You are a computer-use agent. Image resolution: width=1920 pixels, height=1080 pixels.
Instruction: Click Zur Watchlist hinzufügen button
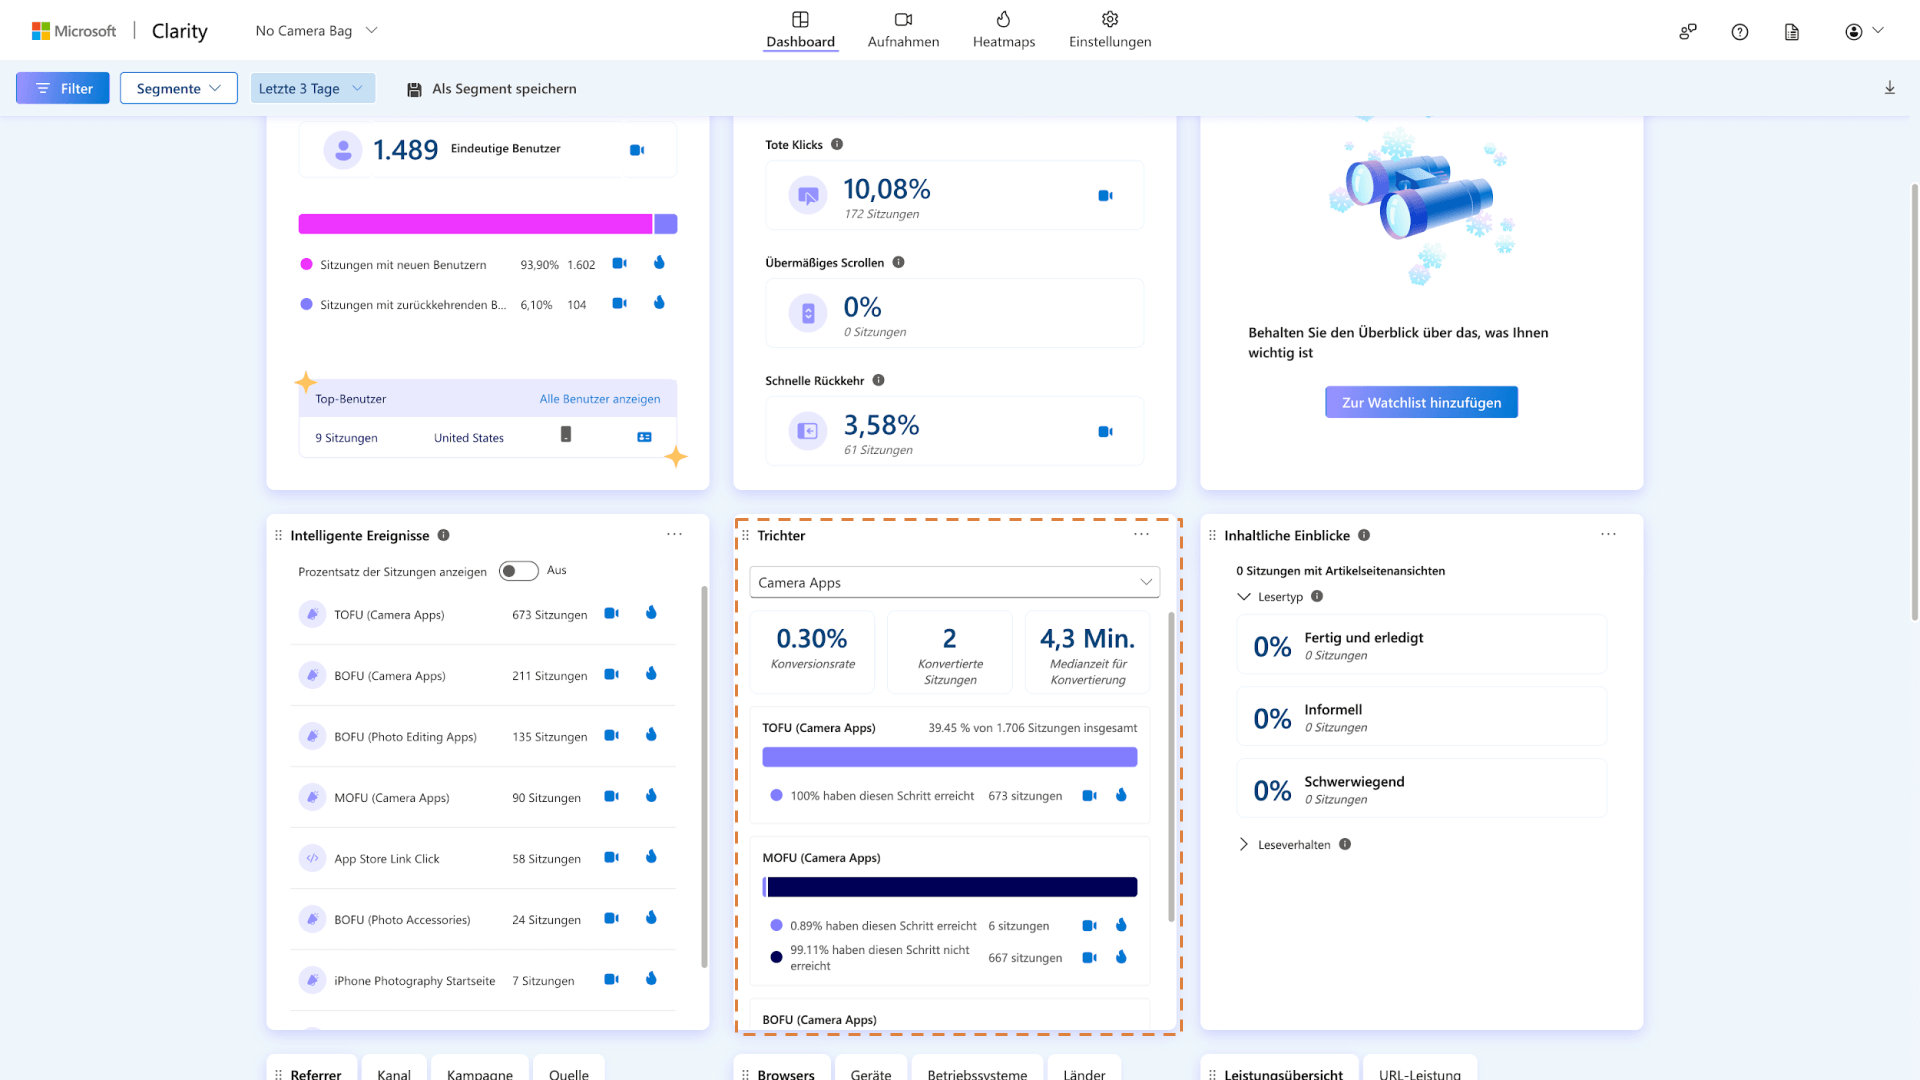[x=1421, y=402]
